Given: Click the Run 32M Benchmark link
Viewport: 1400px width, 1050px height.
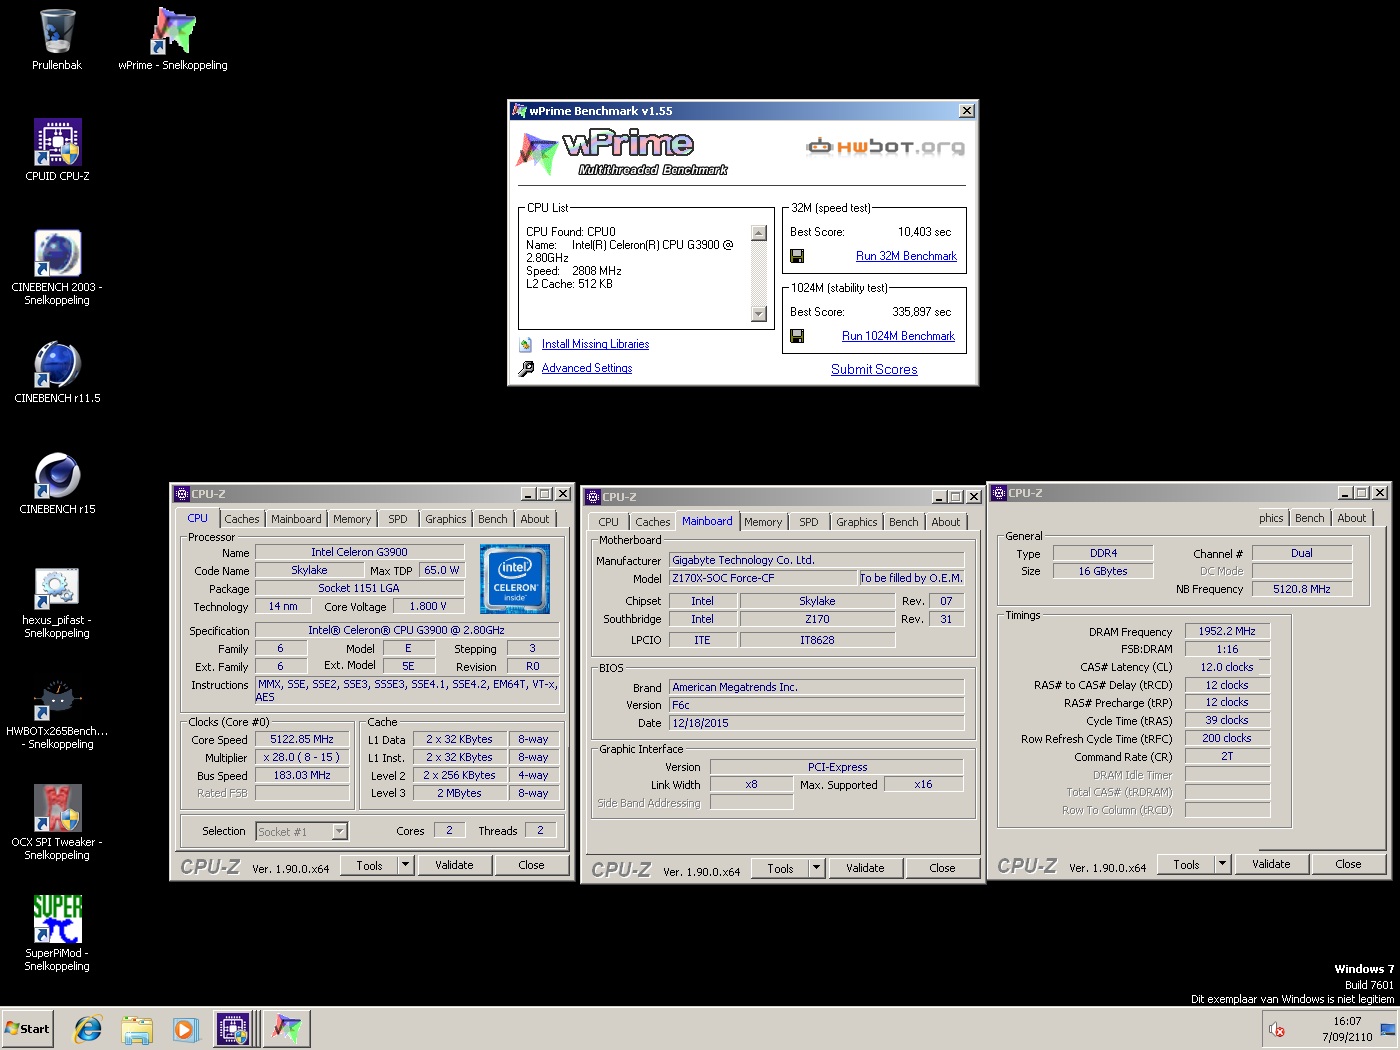Looking at the screenshot, I should click(x=906, y=256).
